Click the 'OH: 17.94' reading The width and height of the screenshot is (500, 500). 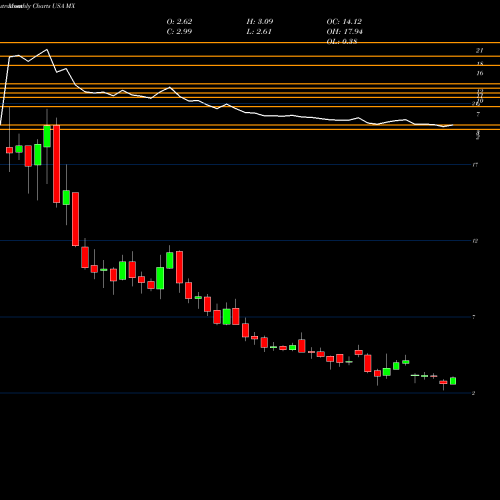(345, 32)
